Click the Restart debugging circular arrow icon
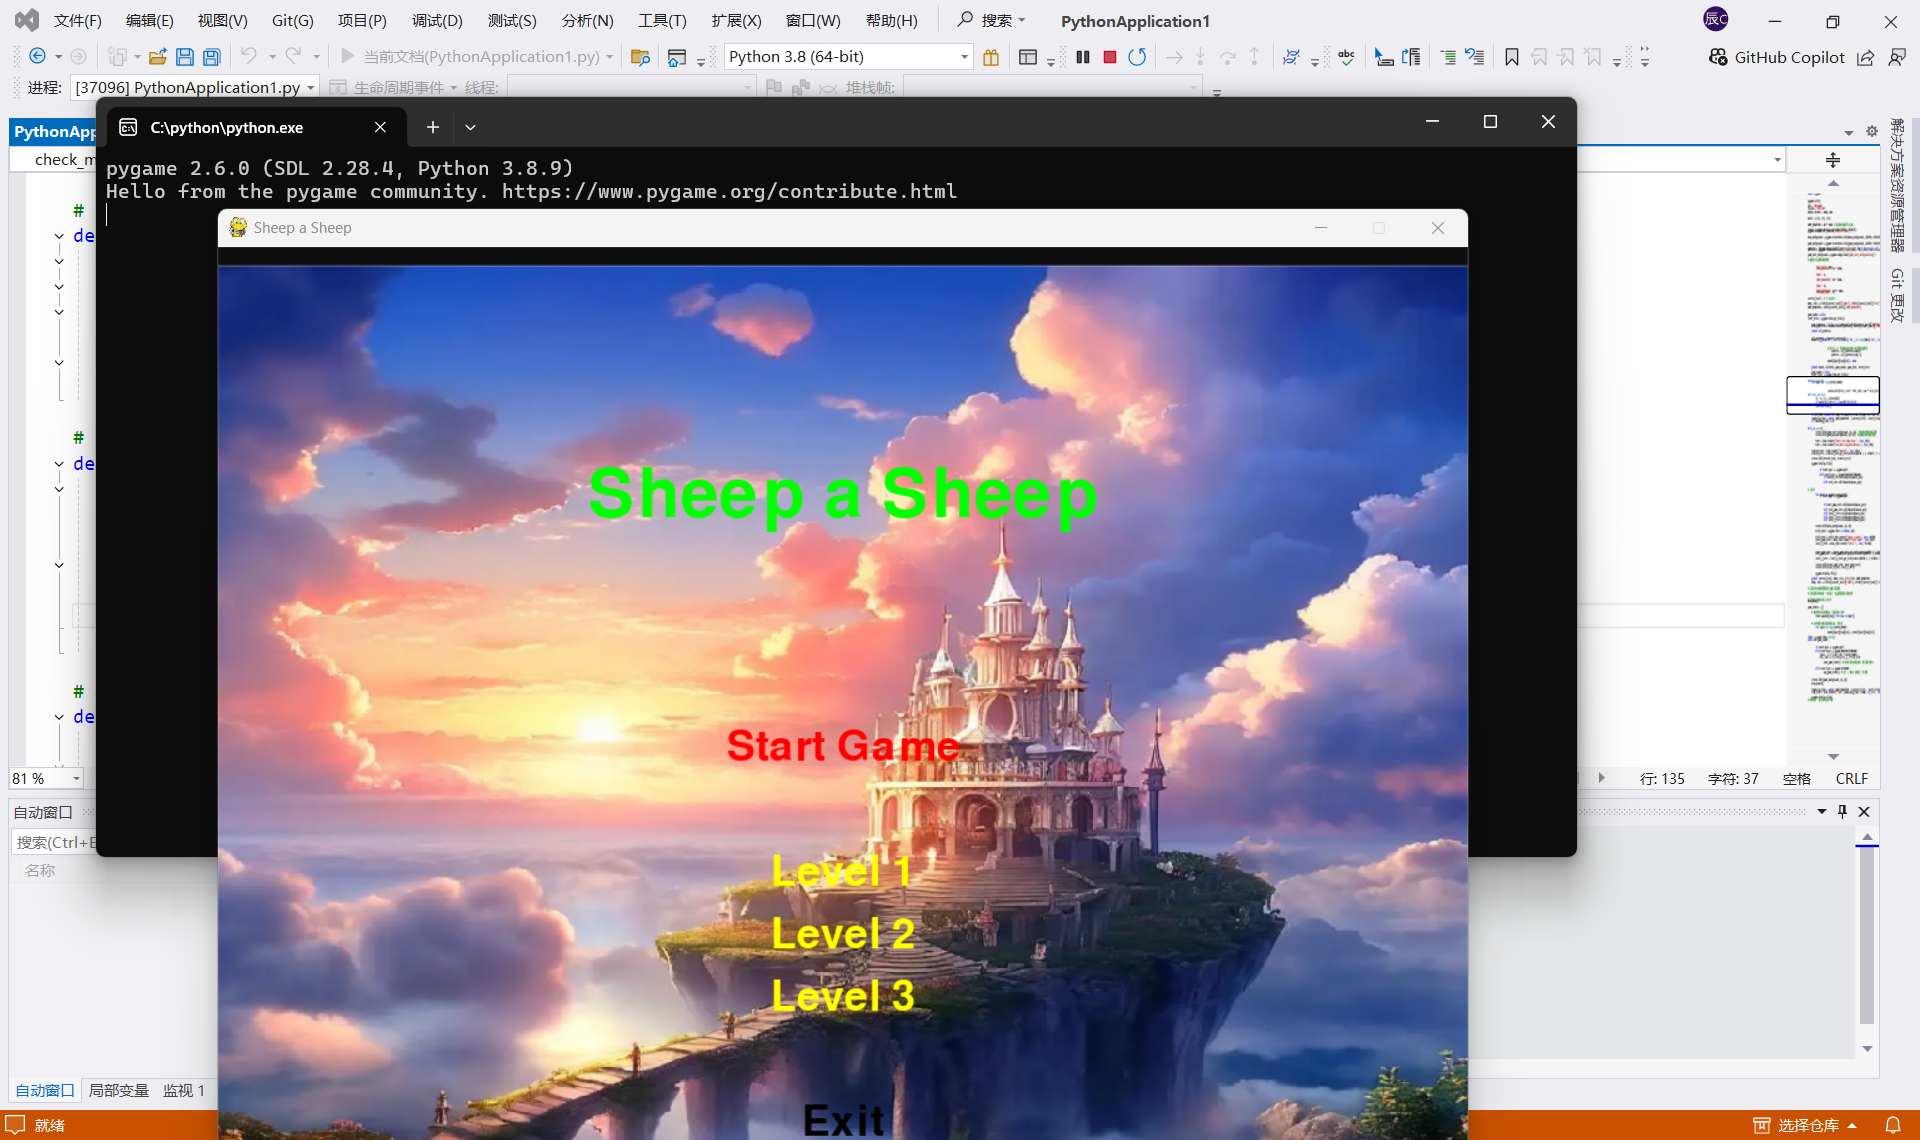Image resolution: width=1920 pixels, height=1140 pixels. (x=1137, y=57)
